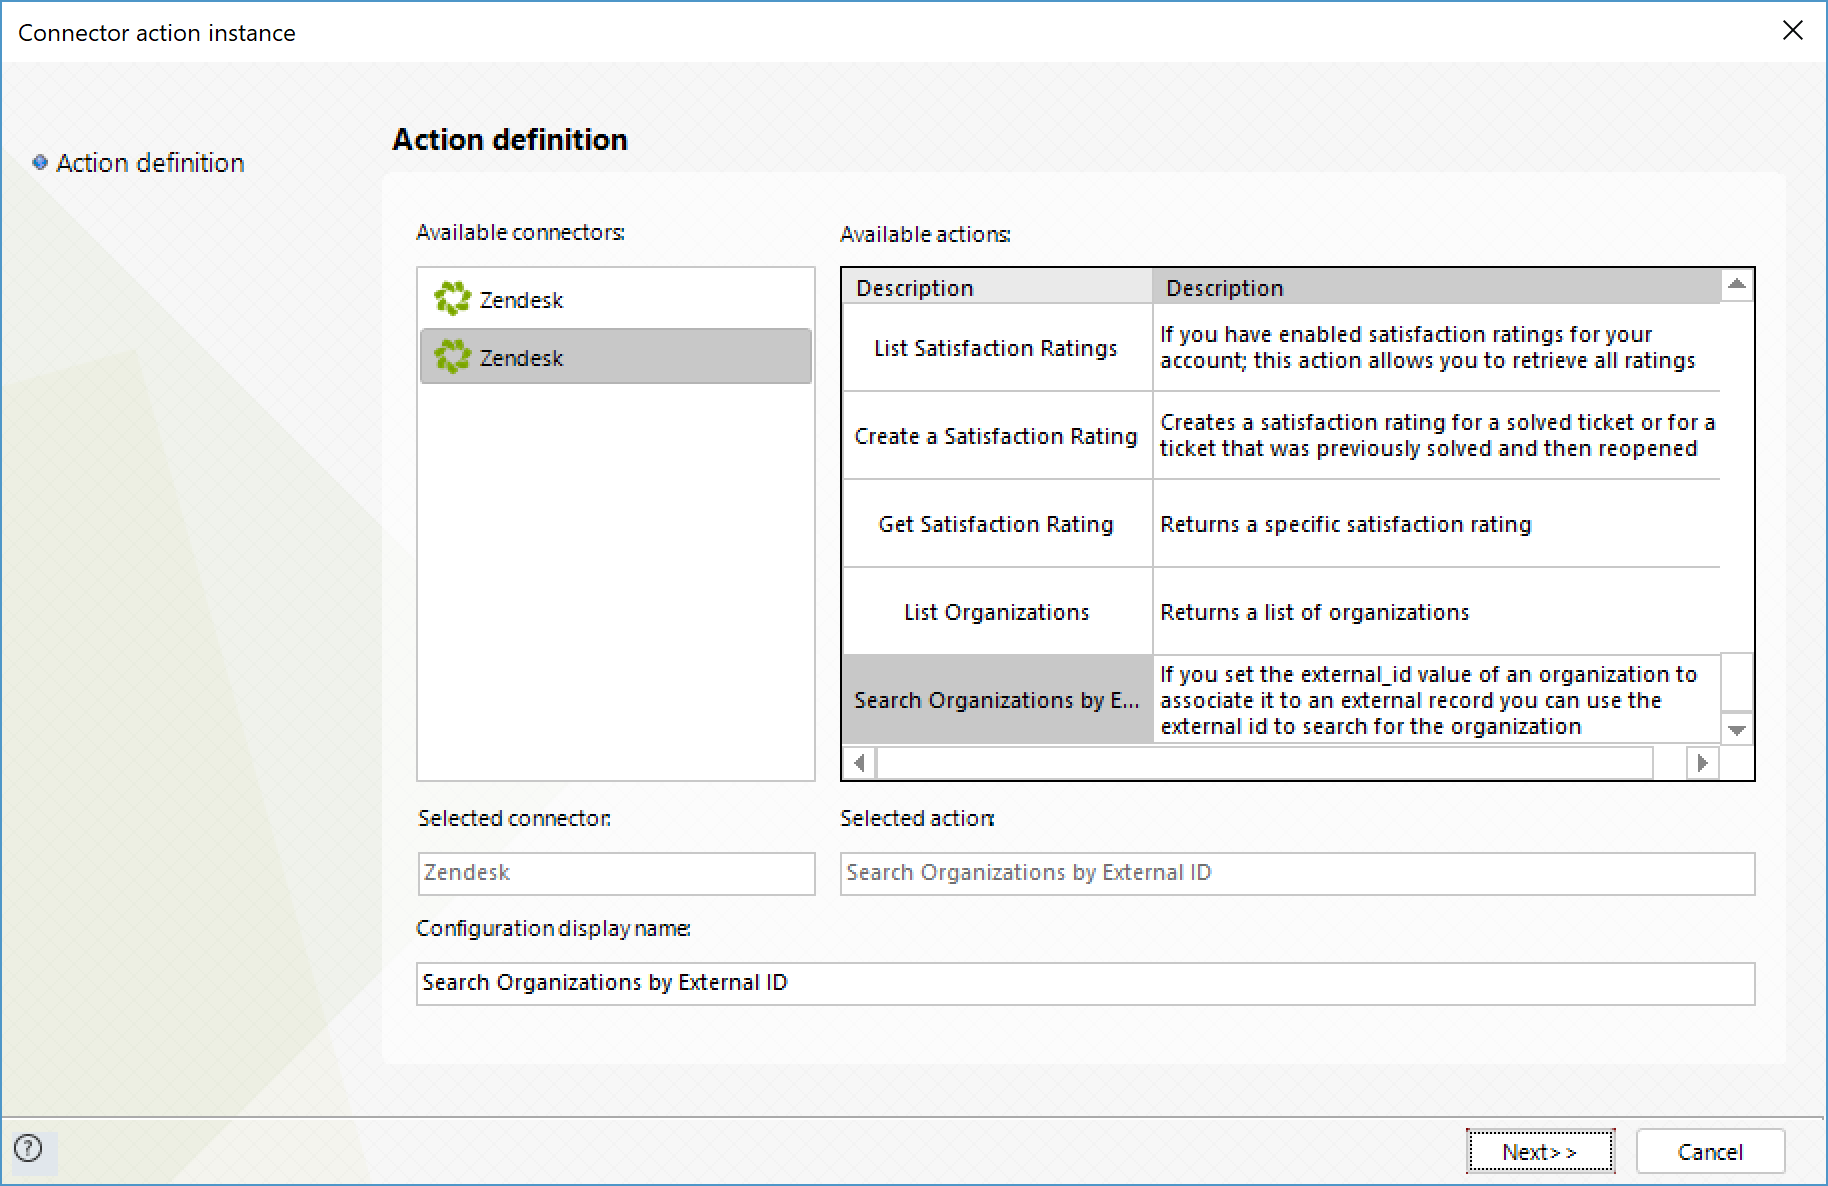Click the Selected connector field showing Zendesk
The width and height of the screenshot is (1828, 1186).
pyautogui.click(x=616, y=873)
